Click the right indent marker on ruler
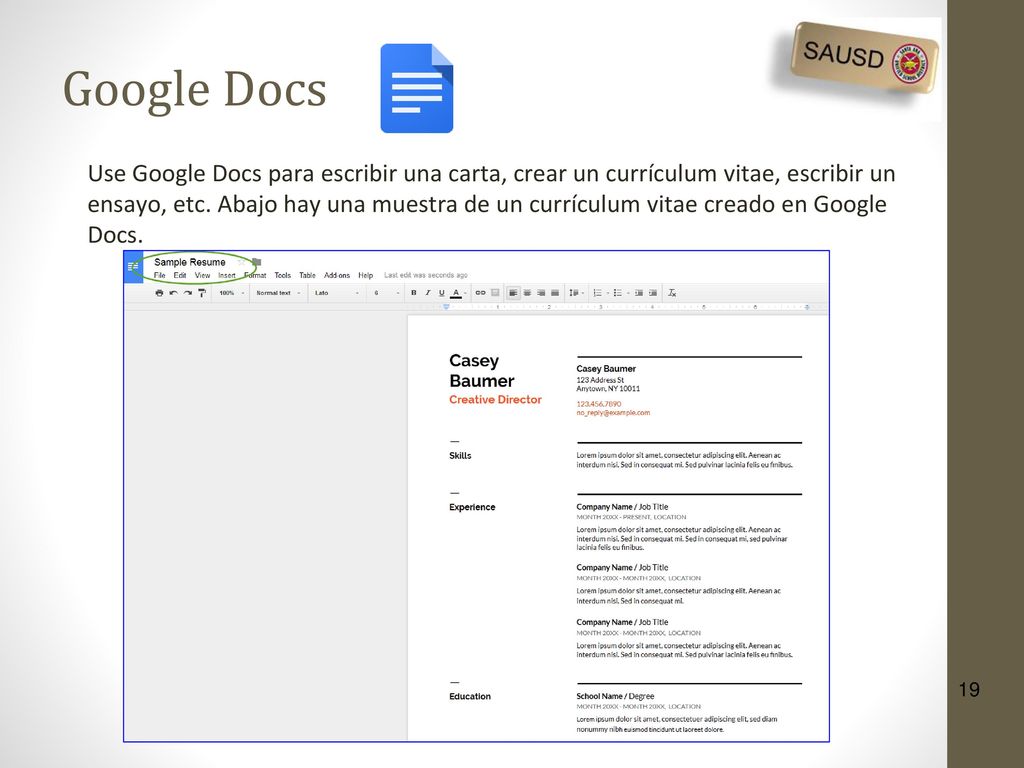The width and height of the screenshot is (1024, 768). [807, 306]
